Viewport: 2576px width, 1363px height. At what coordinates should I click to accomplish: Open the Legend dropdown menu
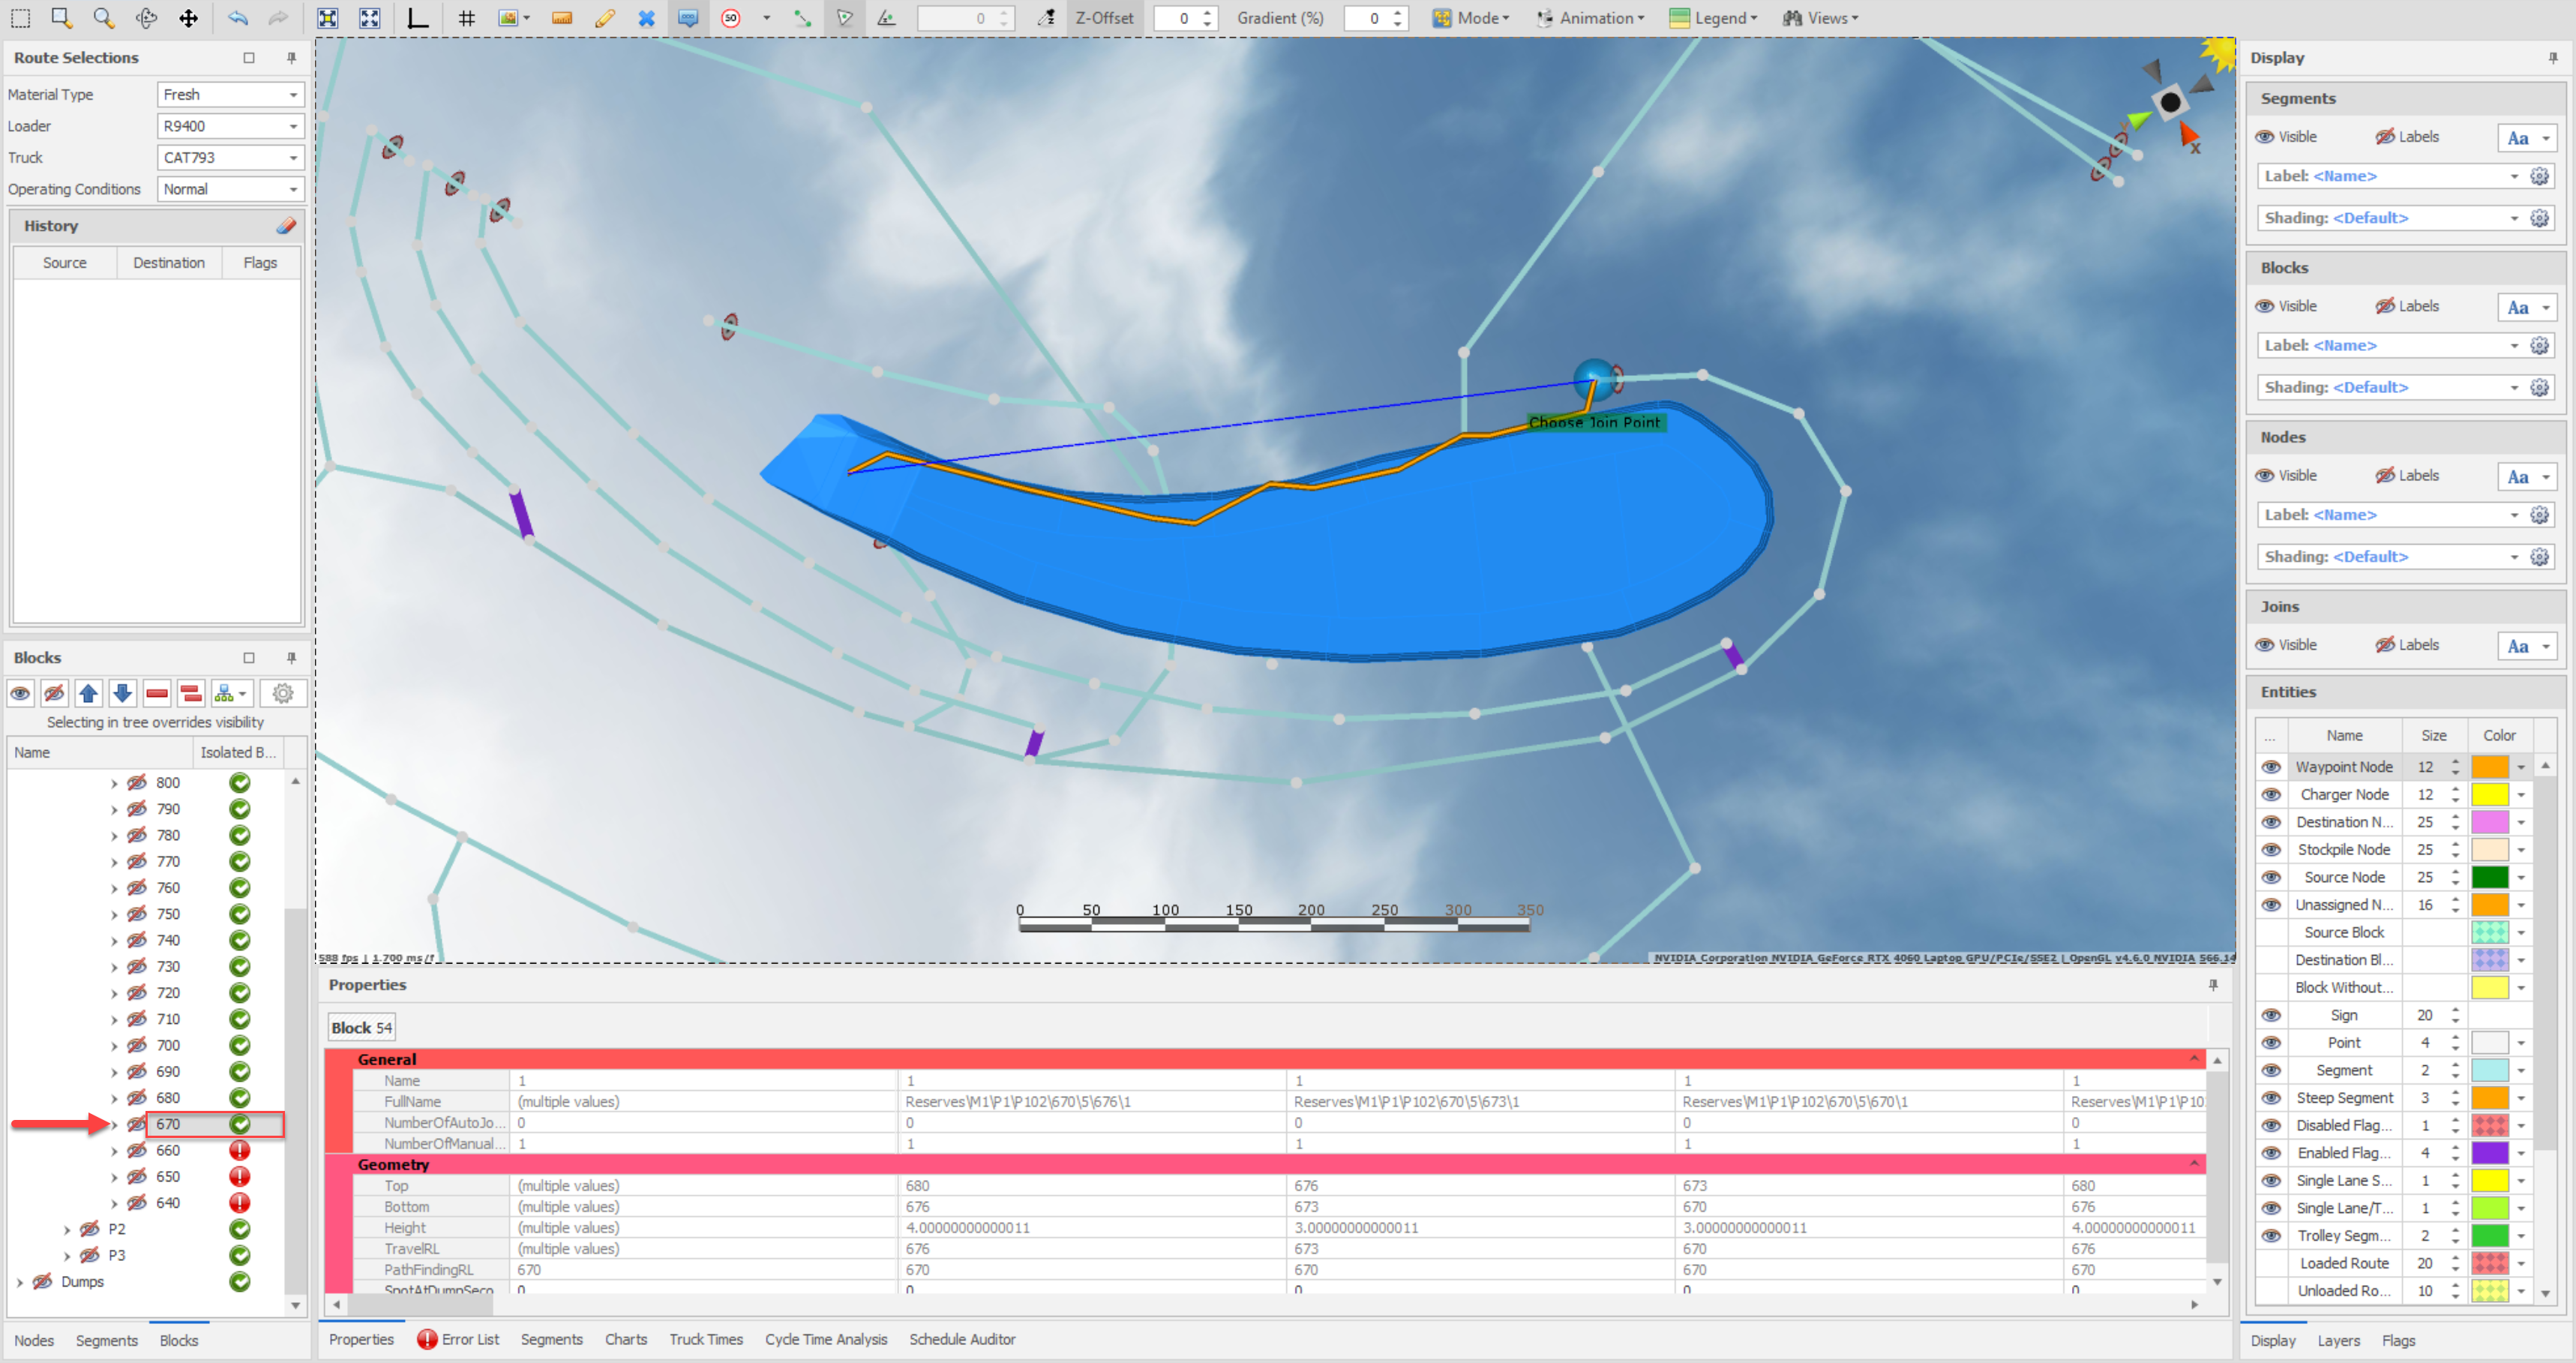pyautogui.click(x=1712, y=18)
